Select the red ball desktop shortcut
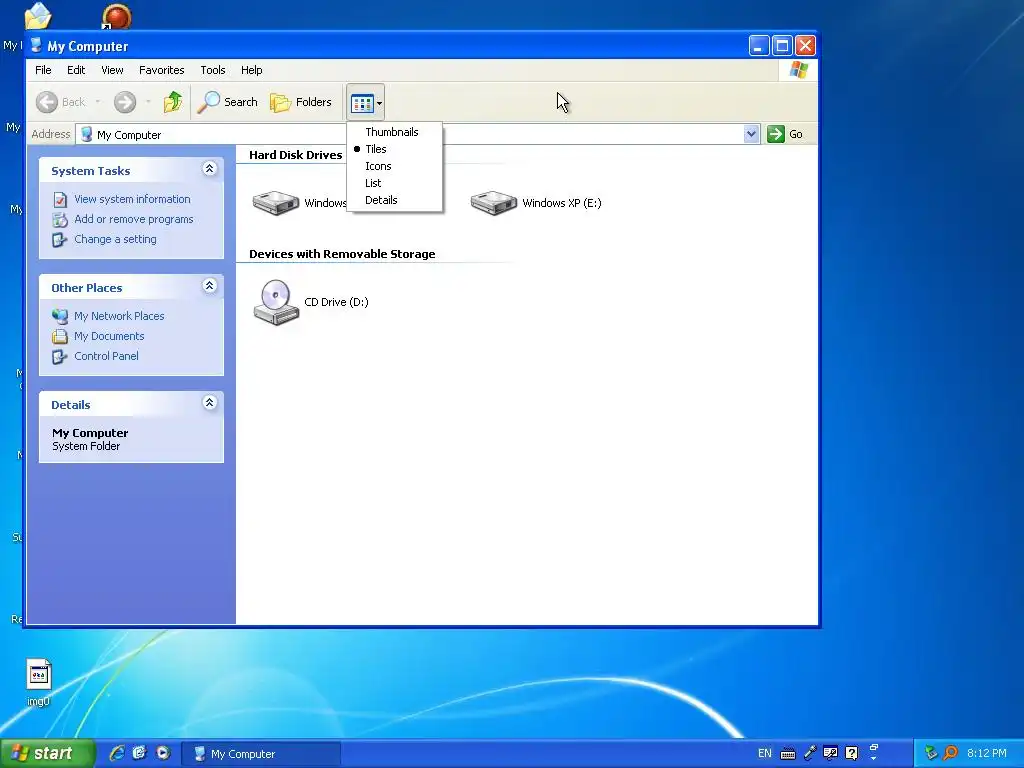The width and height of the screenshot is (1024, 768). (116, 16)
